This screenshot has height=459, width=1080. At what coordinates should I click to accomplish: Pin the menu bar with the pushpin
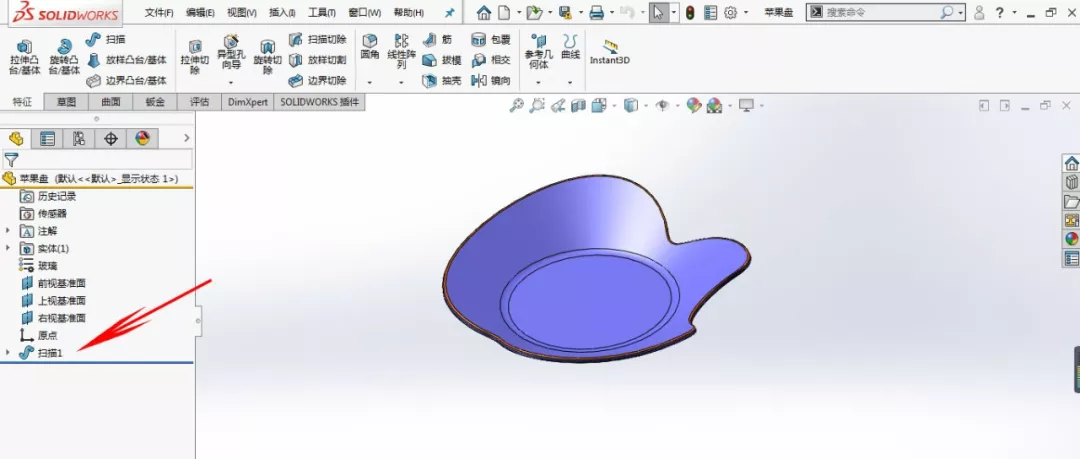[x=449, y=13]
